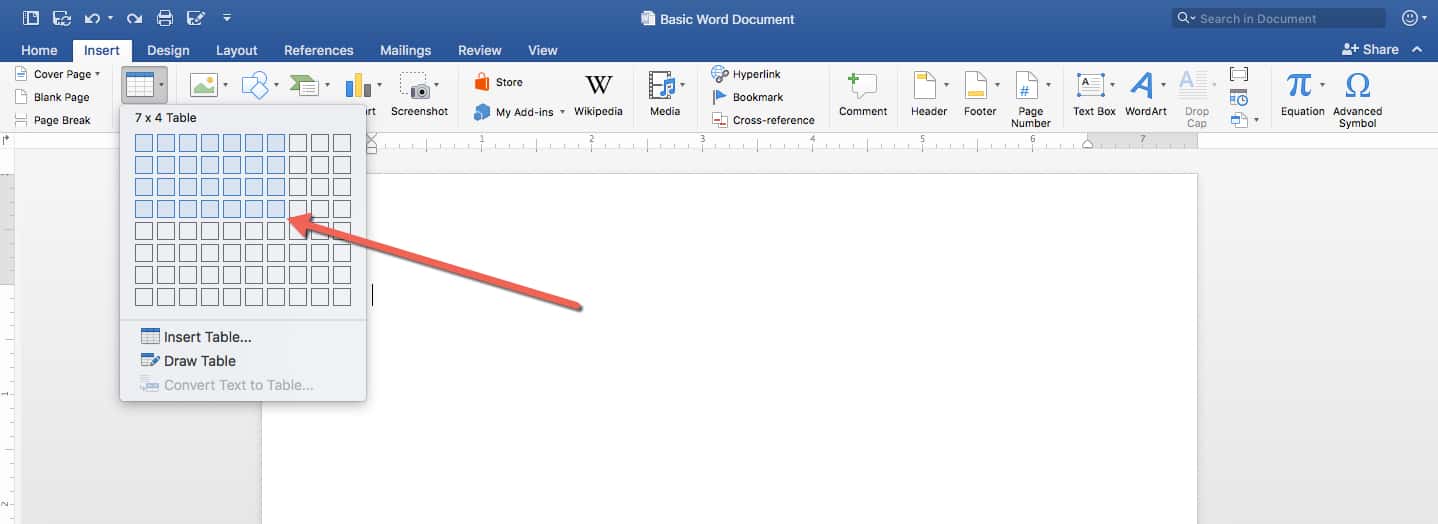Viewport: 1438px width, 524px height.
Task: Click the Store icon
Action: pyautogui.click(x=483, y=82)
